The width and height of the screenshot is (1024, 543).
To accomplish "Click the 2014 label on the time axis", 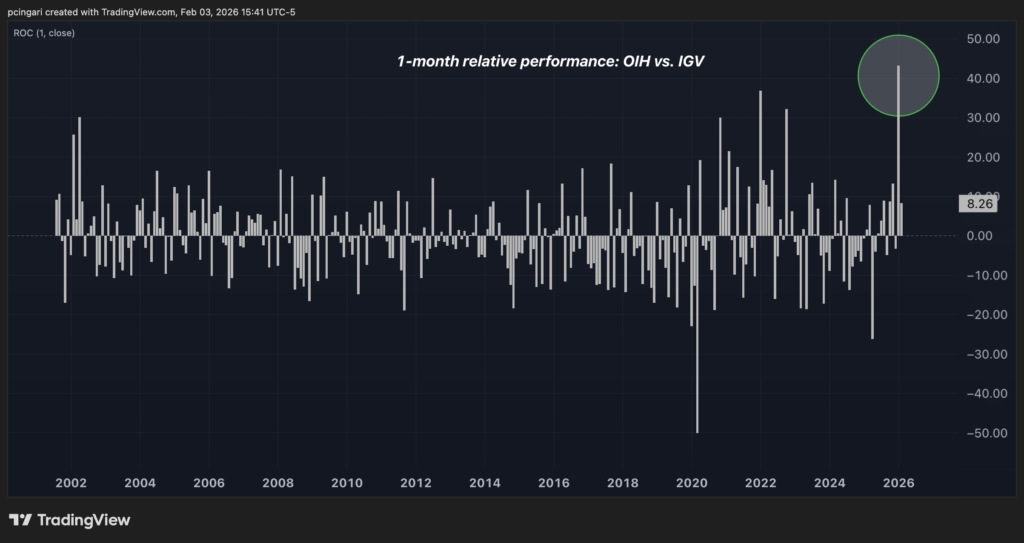I will (x=485, y=483).
